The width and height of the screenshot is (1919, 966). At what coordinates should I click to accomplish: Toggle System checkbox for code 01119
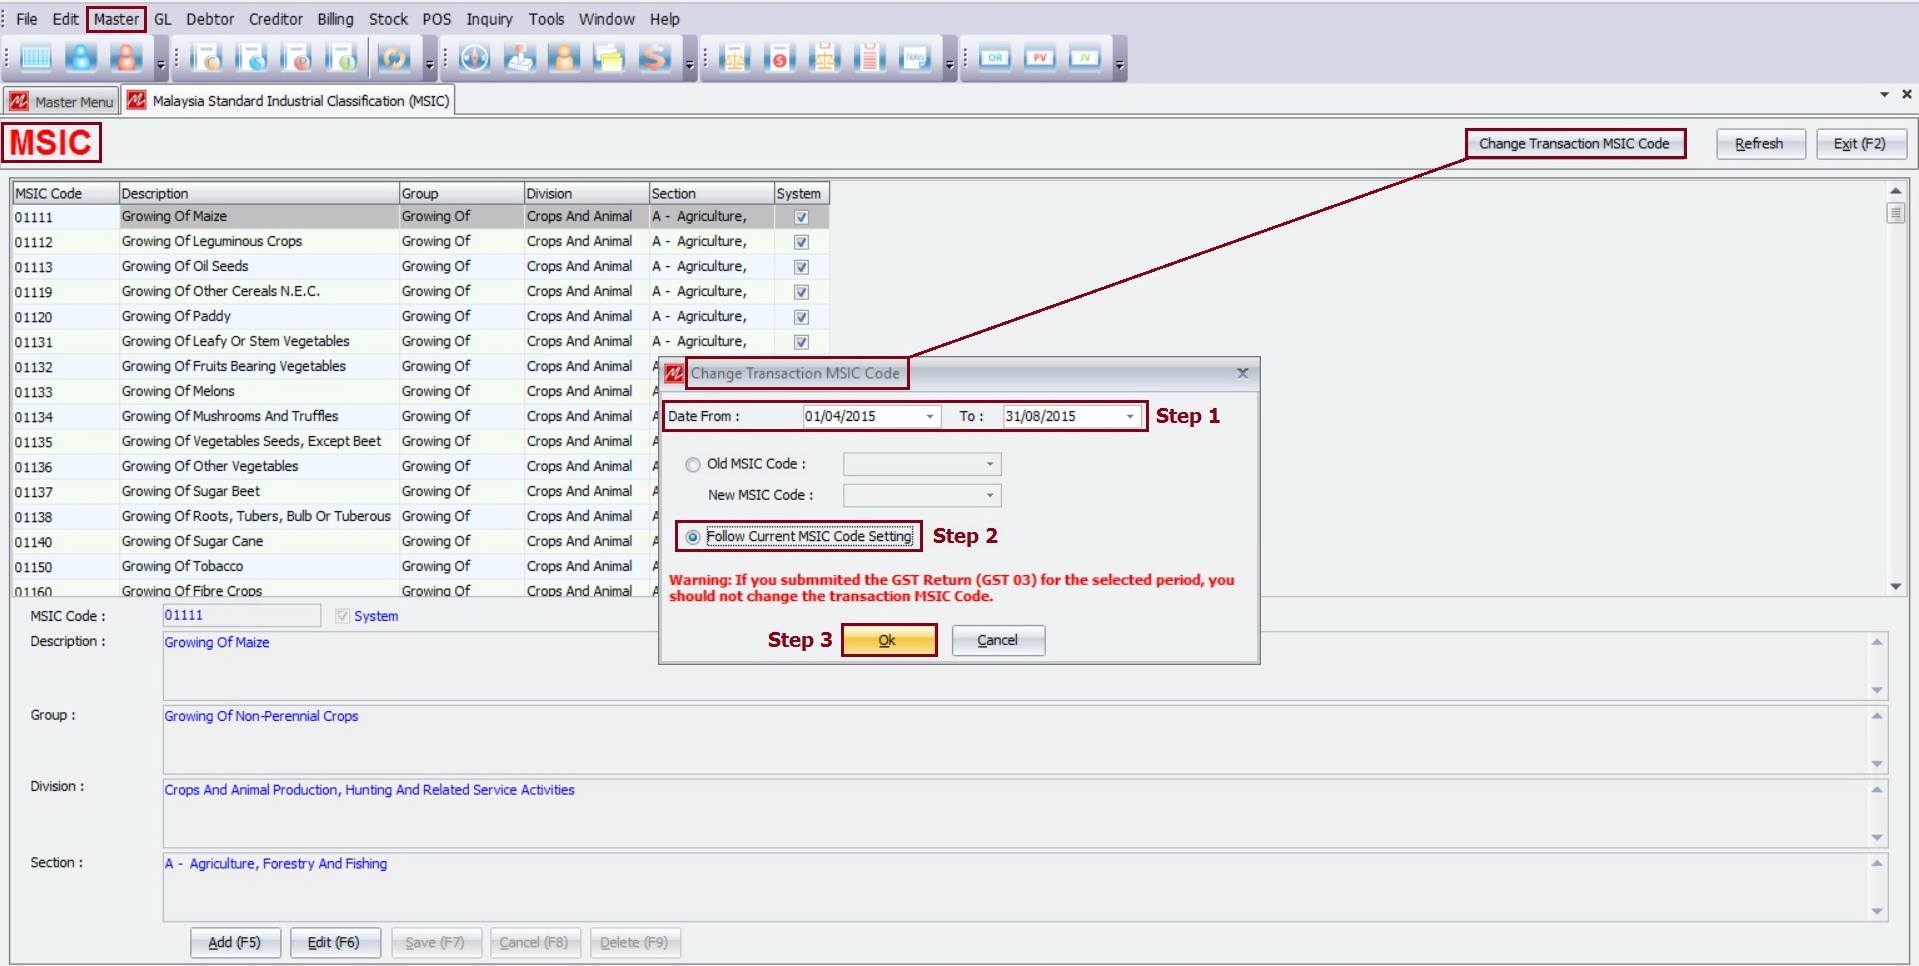801,292
